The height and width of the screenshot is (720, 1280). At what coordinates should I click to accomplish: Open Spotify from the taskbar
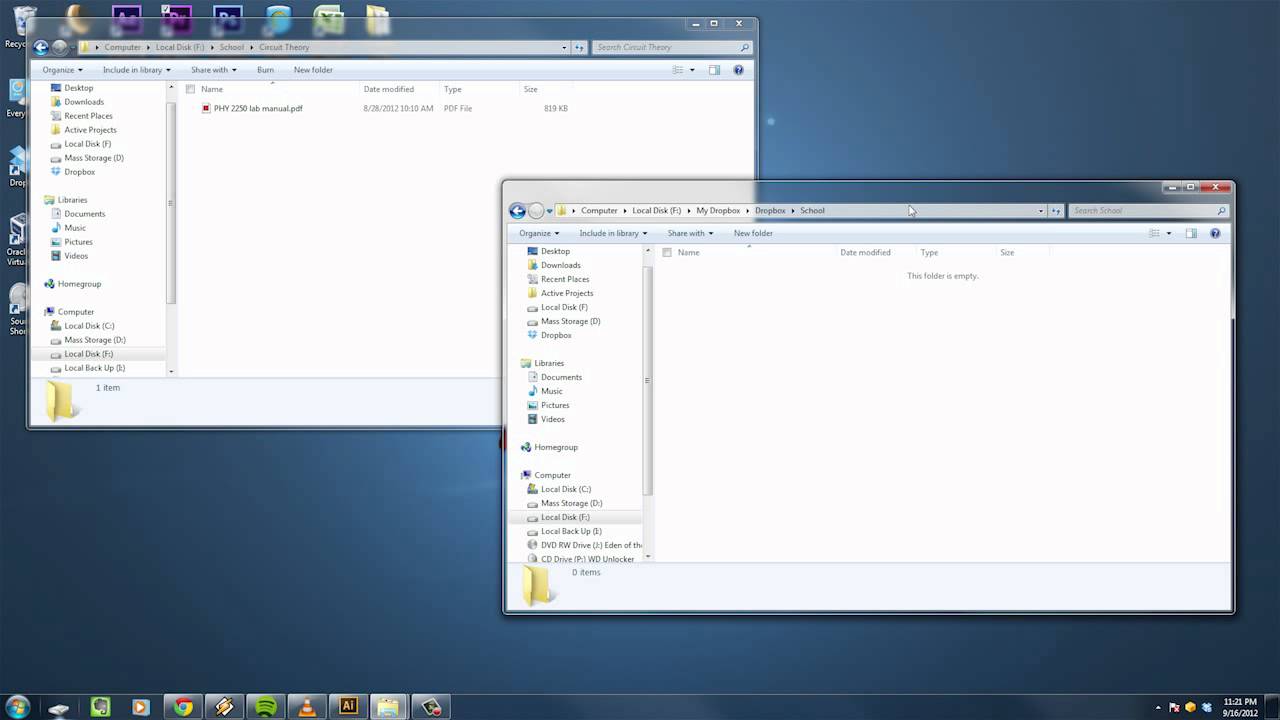point(266,707)
